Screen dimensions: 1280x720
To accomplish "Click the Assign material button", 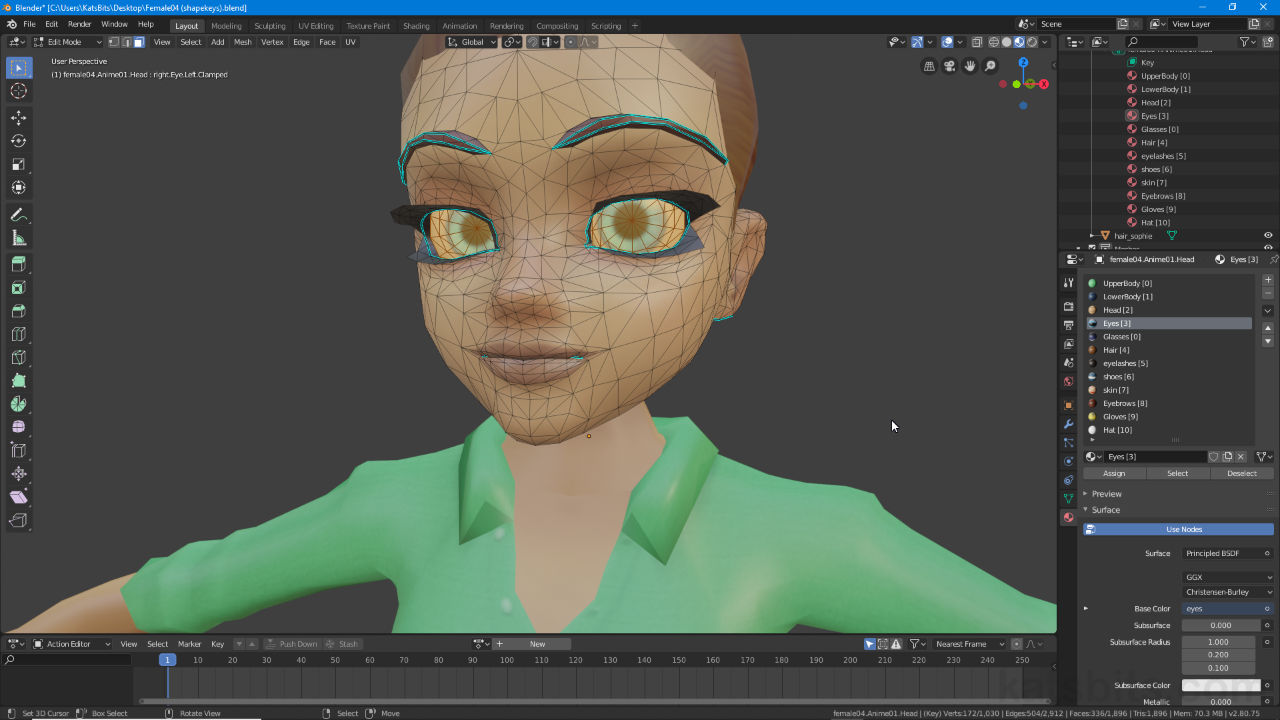I will click(x=1114, y=473).
